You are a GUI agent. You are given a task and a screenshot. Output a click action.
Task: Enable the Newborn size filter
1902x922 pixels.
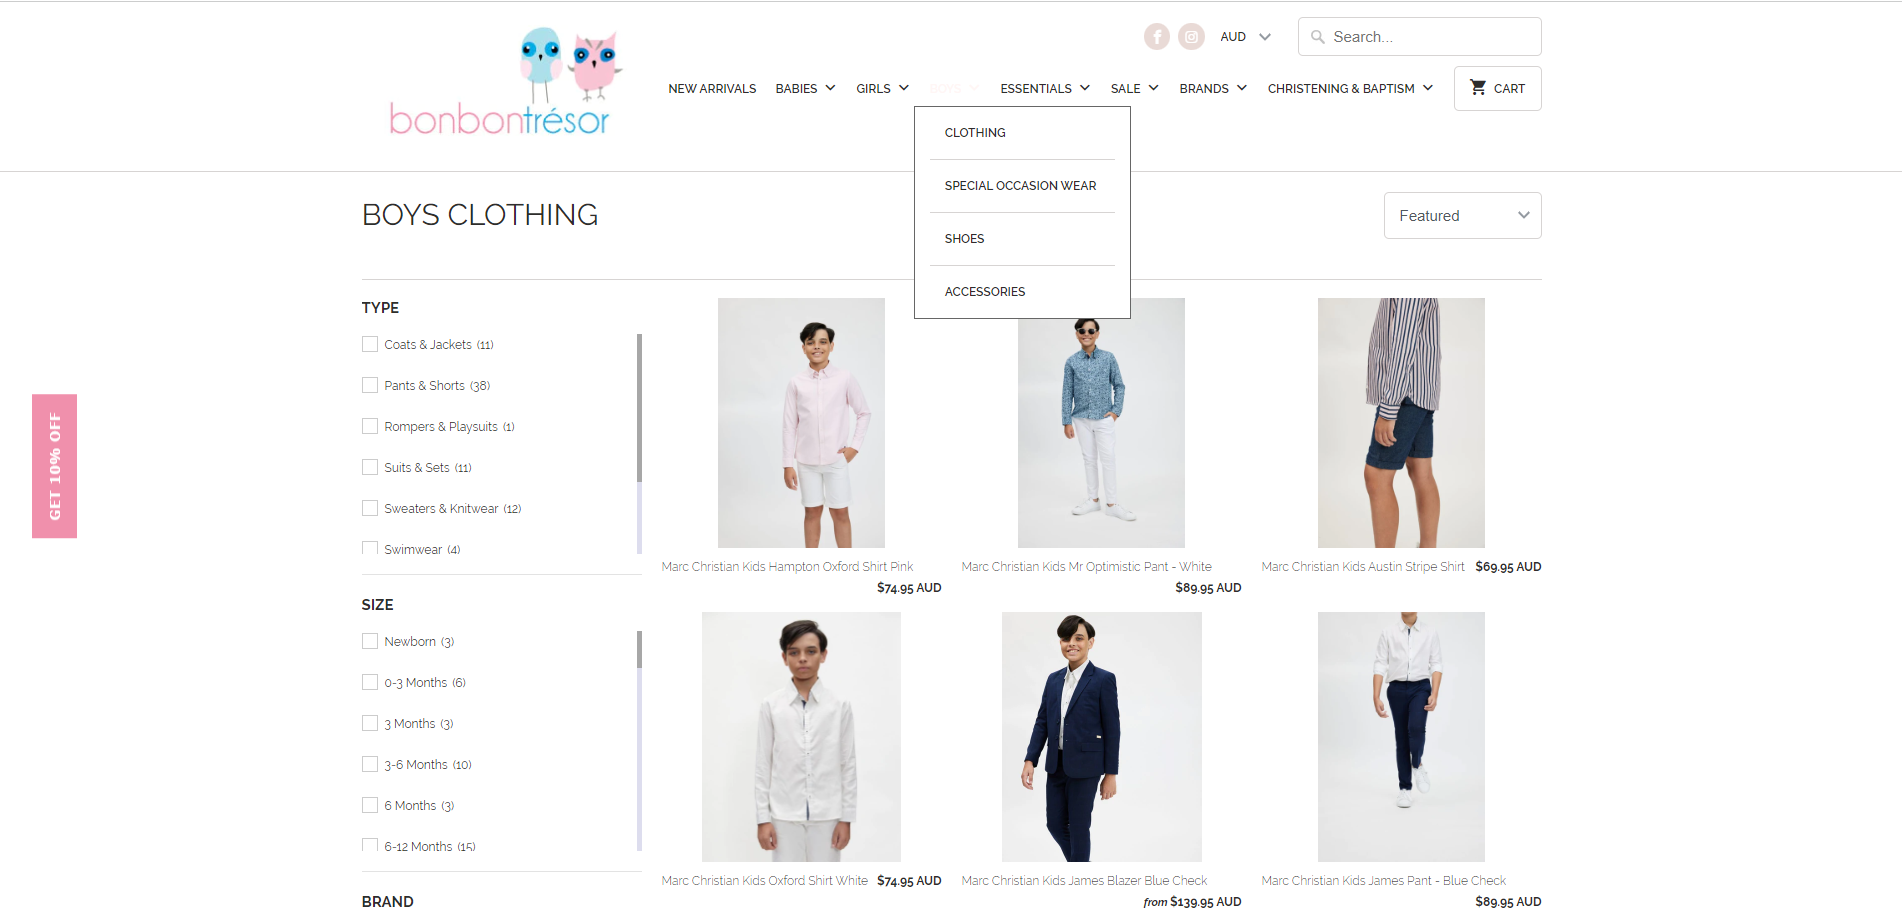(370, 642)
